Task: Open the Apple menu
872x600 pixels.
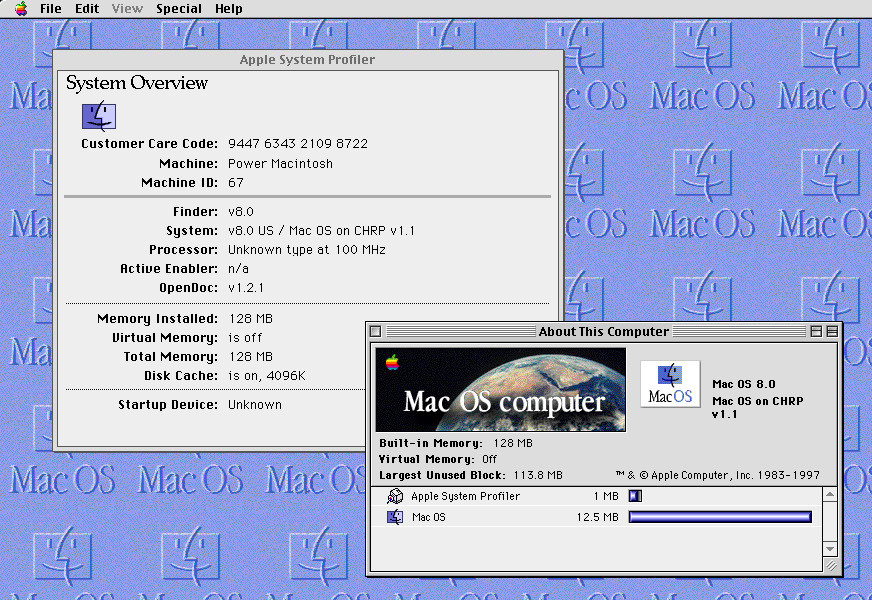Action: coord(20,9)
